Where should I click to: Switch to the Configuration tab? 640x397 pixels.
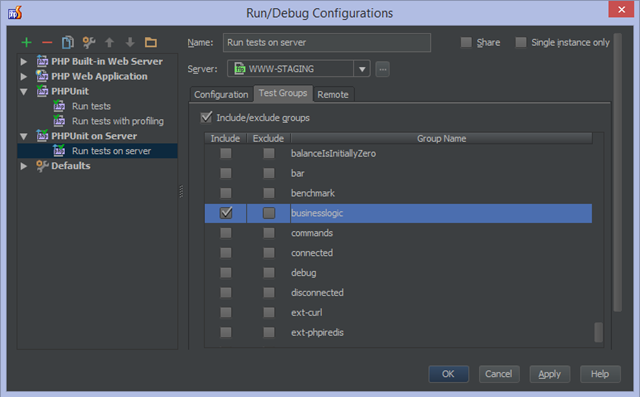tap(221, 94)
